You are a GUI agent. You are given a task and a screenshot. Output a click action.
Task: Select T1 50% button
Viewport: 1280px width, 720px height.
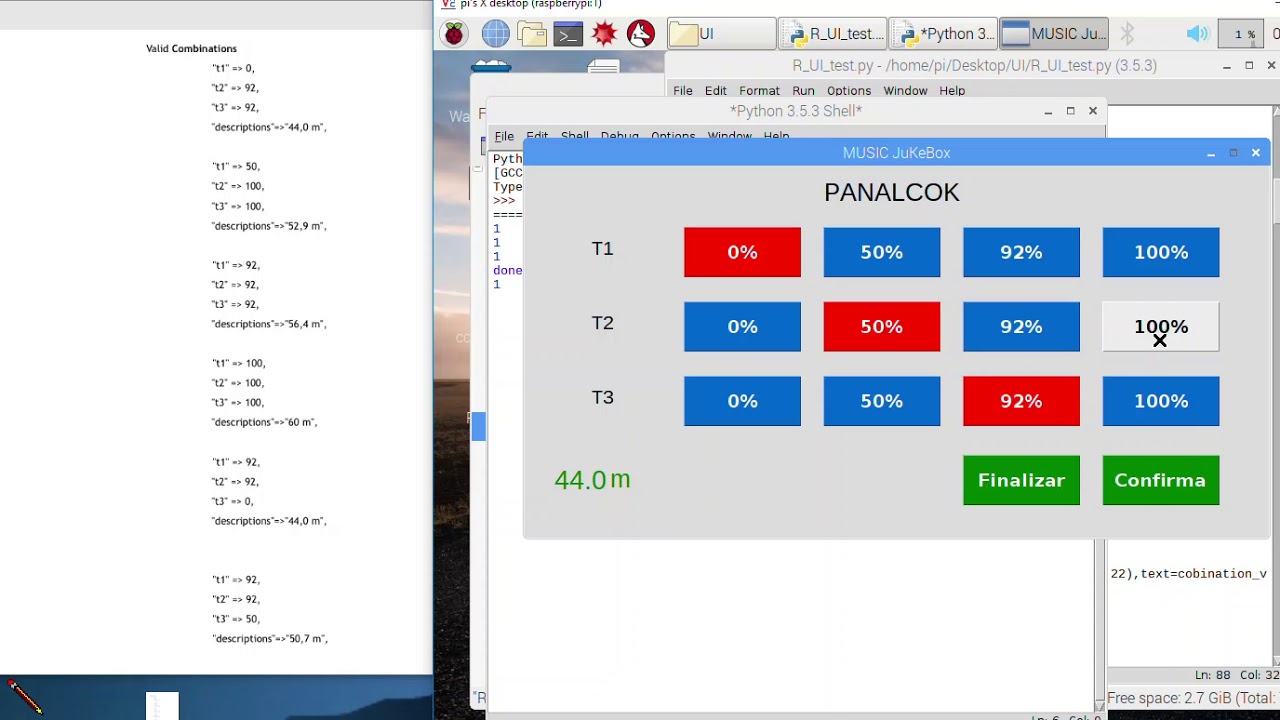pos(881,252)
